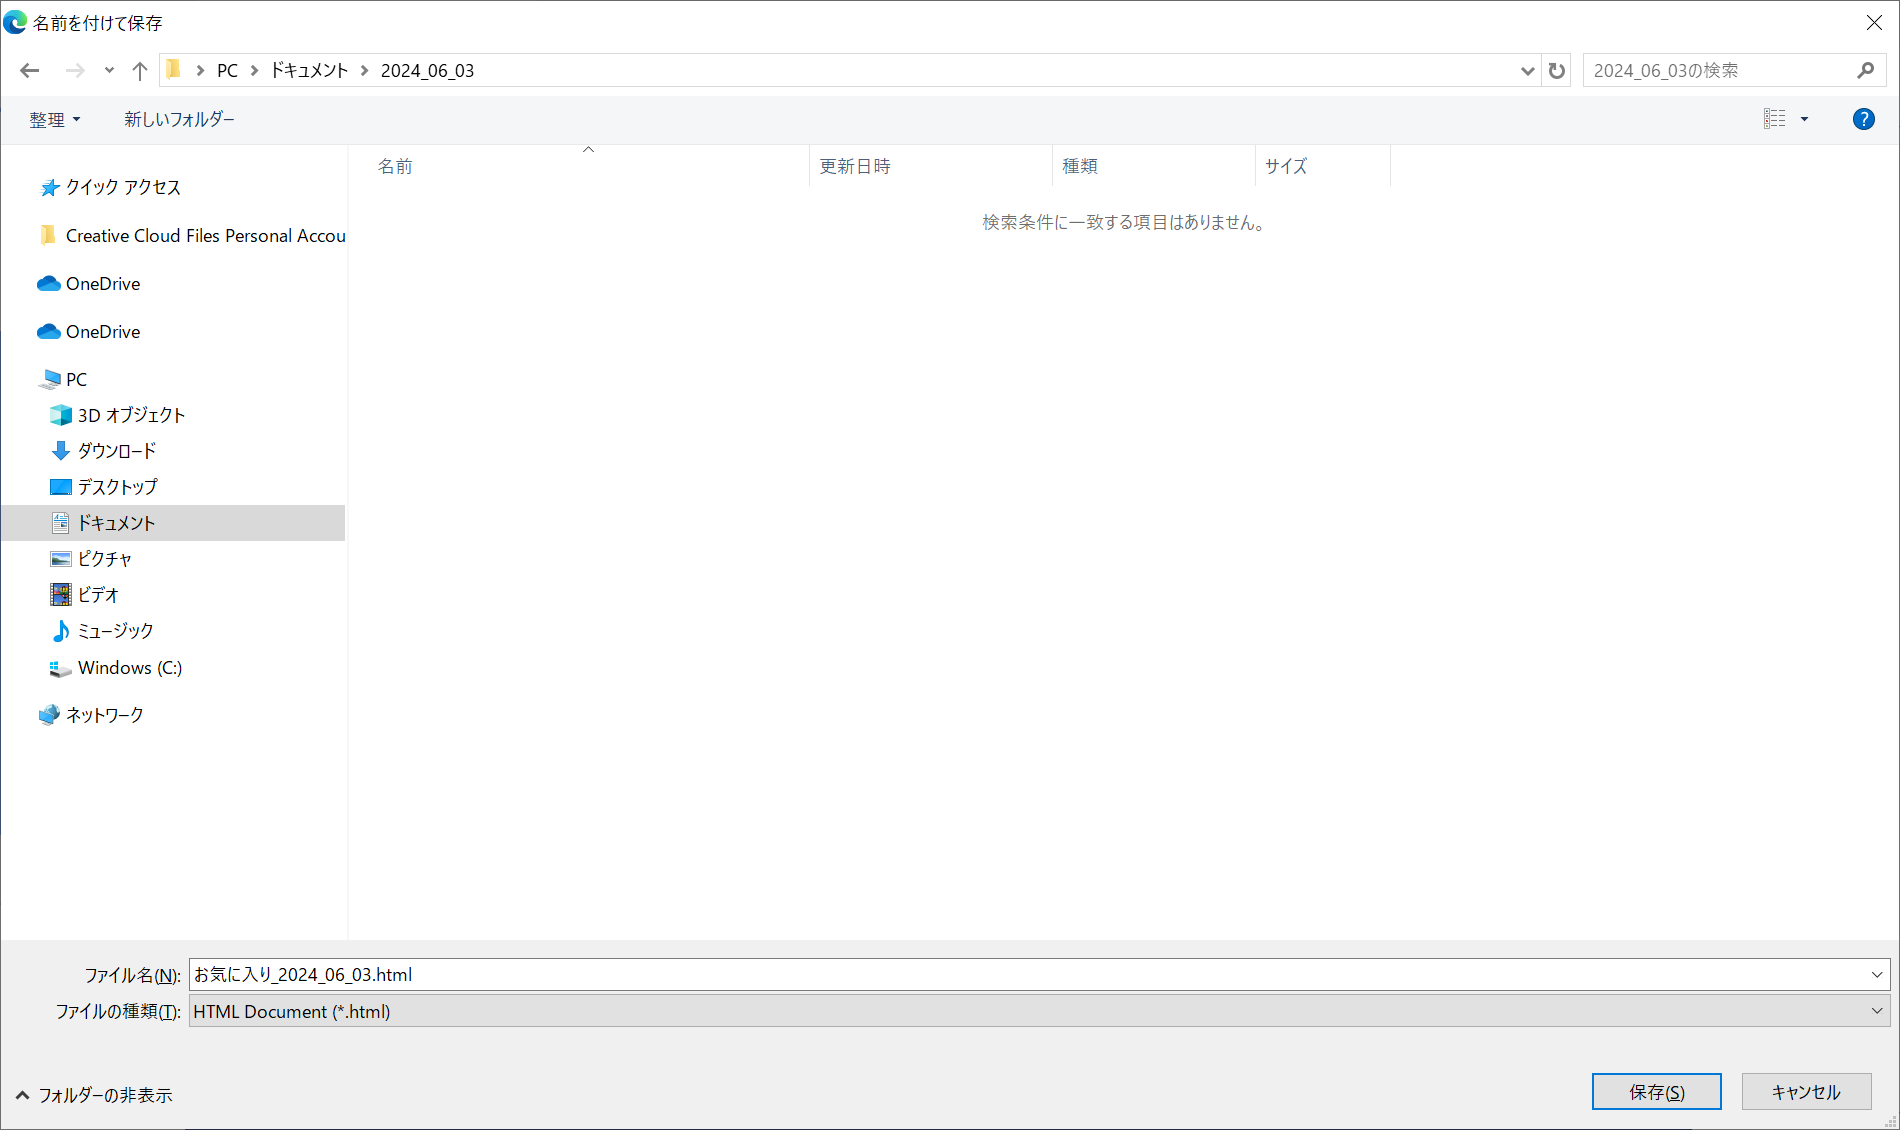Select クイック アクセス in the sidebar

tap(123, 188)
